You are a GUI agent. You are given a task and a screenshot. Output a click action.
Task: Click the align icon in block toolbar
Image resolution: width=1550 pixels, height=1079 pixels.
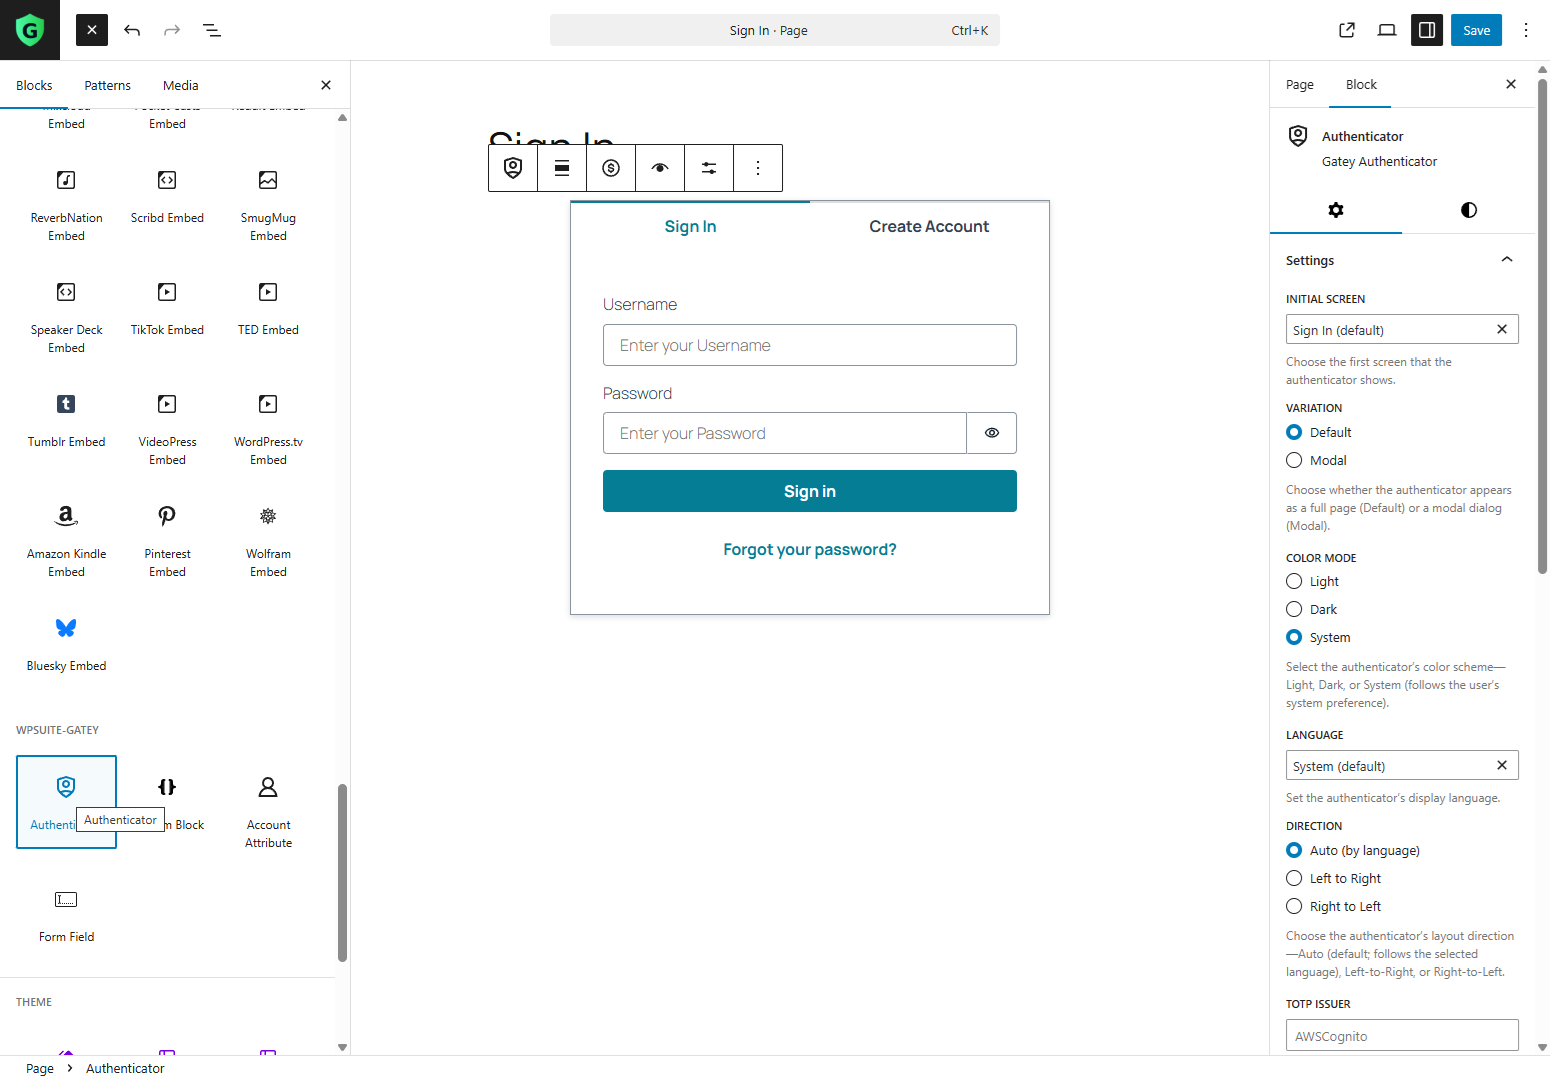click(562, 168)
